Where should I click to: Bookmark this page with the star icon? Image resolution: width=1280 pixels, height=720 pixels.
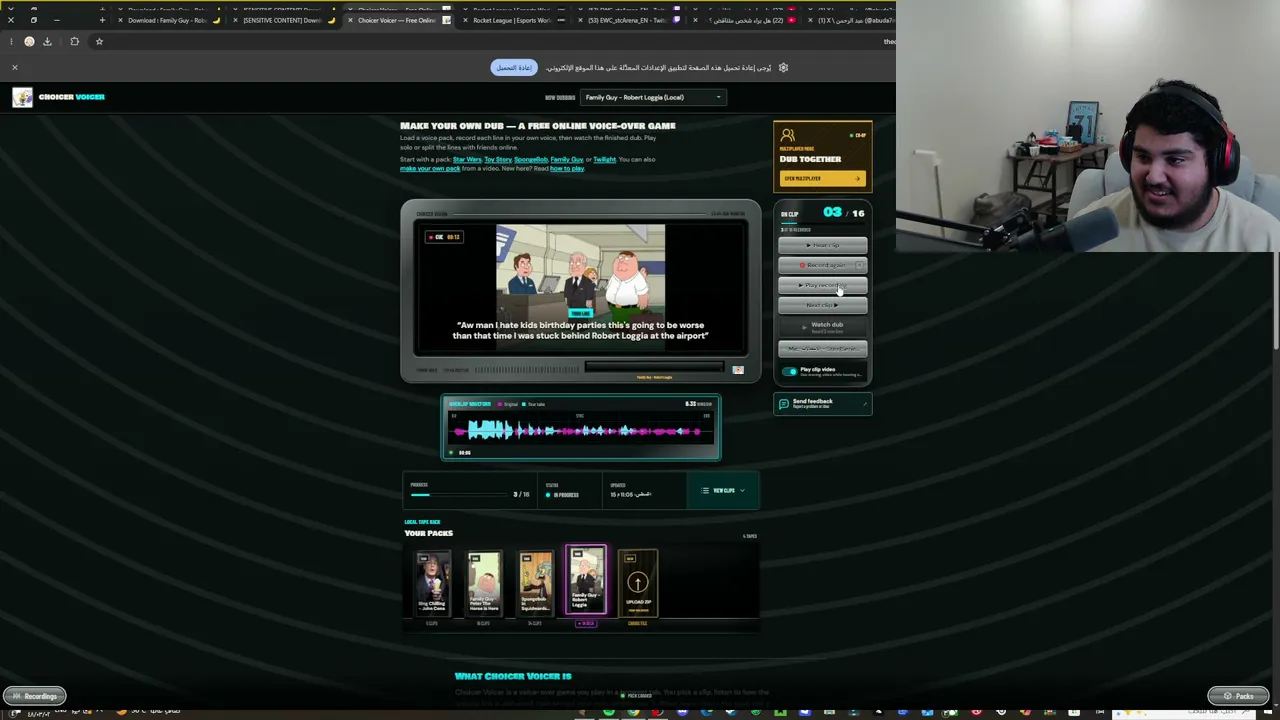point(99,41)
